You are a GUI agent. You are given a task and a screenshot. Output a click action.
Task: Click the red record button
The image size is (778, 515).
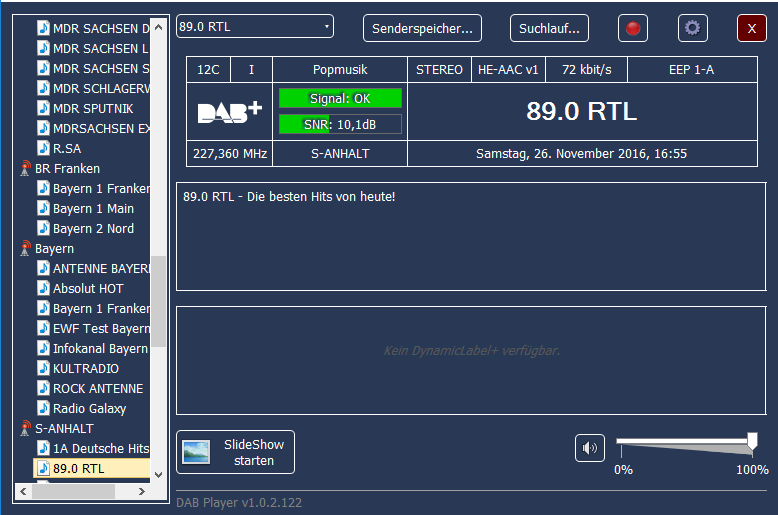click(x=632, y=28)
